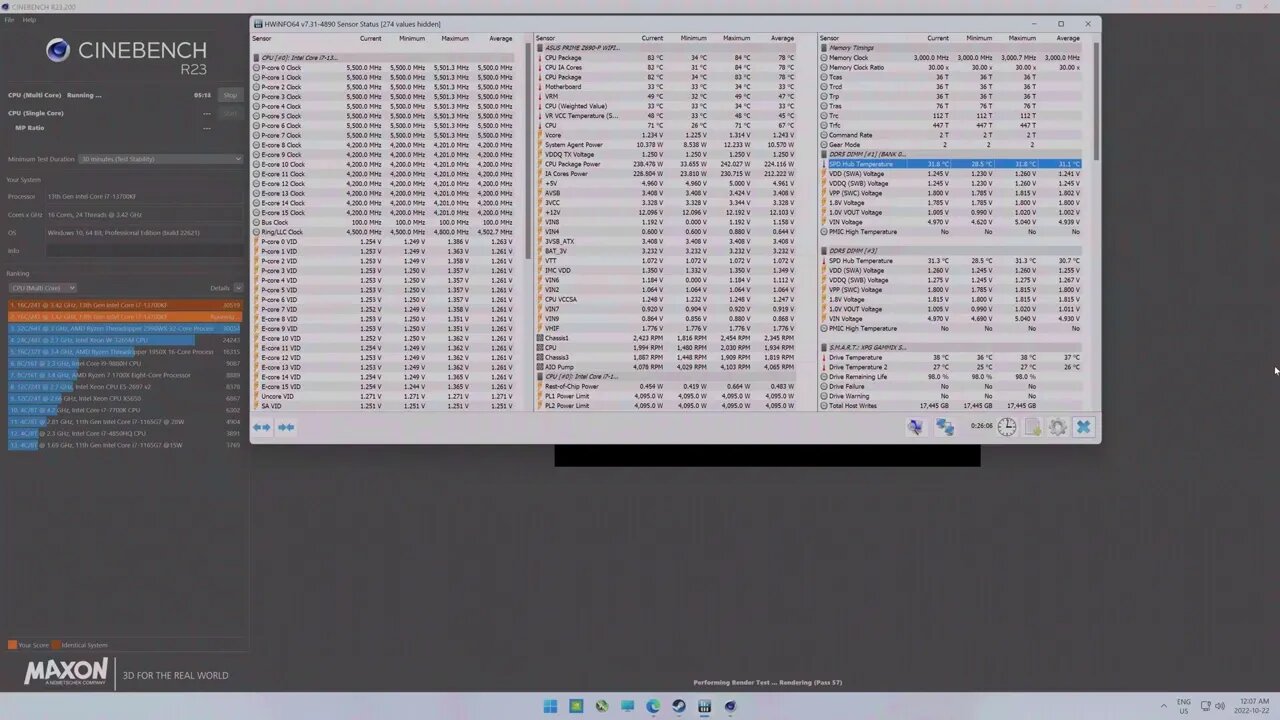Viewport: 1280px width, 720px height.
Task: Select the AMD Ryzen 7 1700X ranking entry
Action: pos(125,375)
